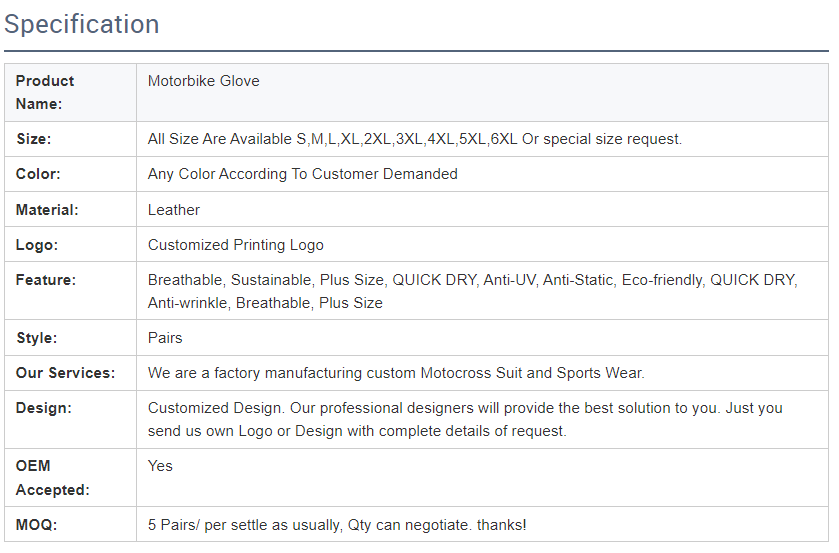The image size is (839, 553).
Task: Click the Logo row label
Action: (37, 245)
